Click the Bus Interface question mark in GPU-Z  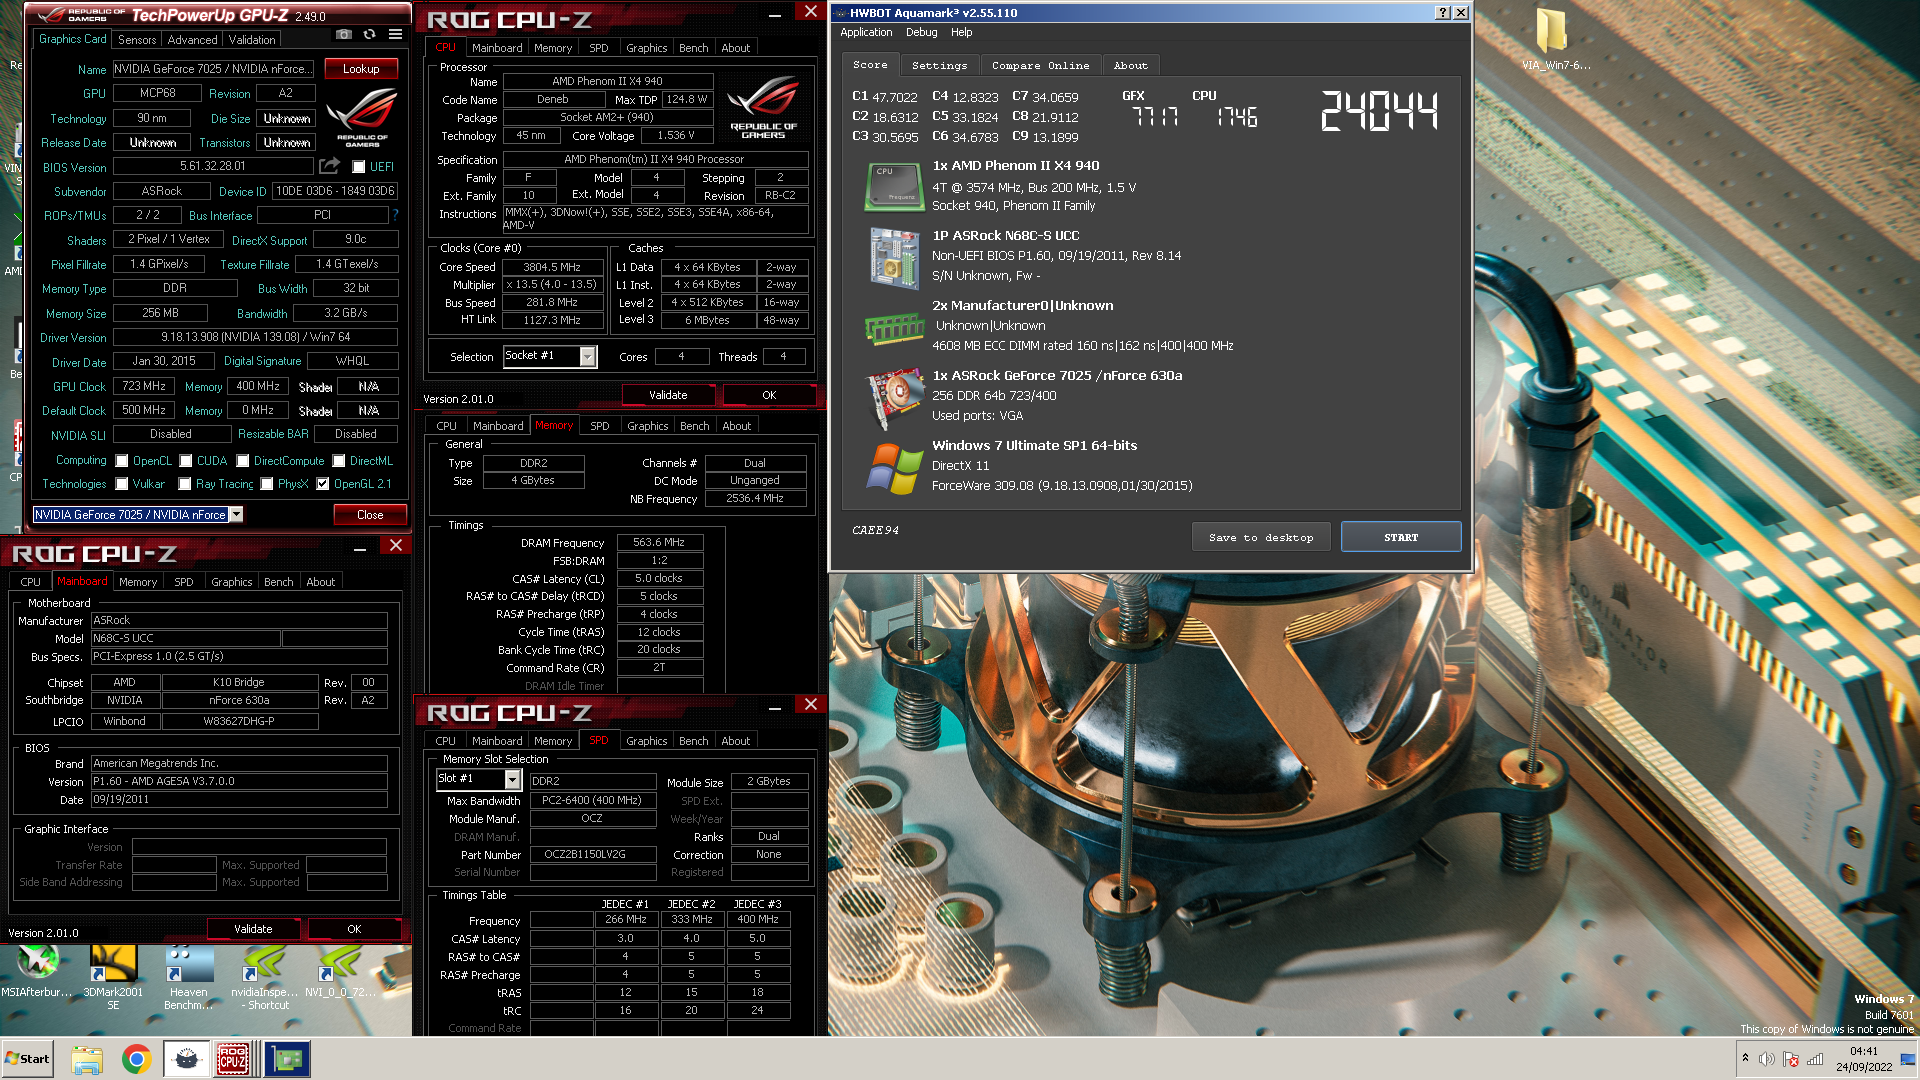[x=396, y=215]
